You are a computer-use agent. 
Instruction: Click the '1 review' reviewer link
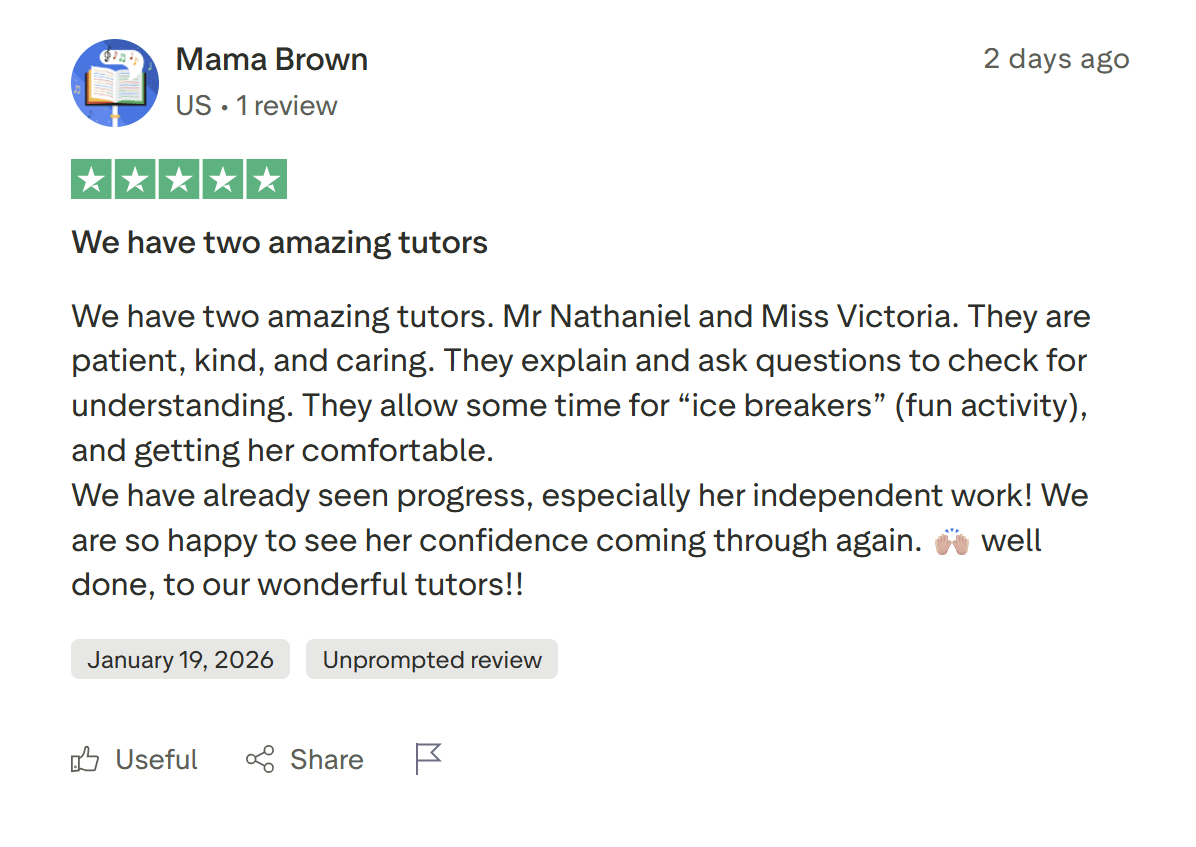288,105
